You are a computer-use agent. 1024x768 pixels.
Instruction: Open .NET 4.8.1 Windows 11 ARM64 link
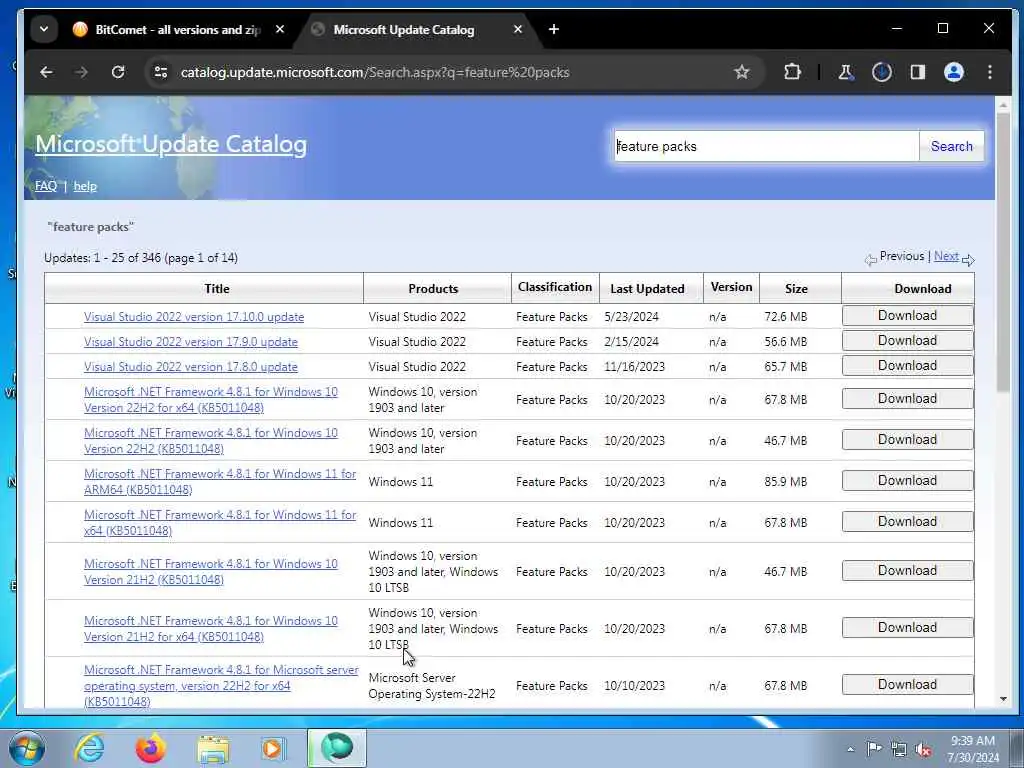click(220, 482)
